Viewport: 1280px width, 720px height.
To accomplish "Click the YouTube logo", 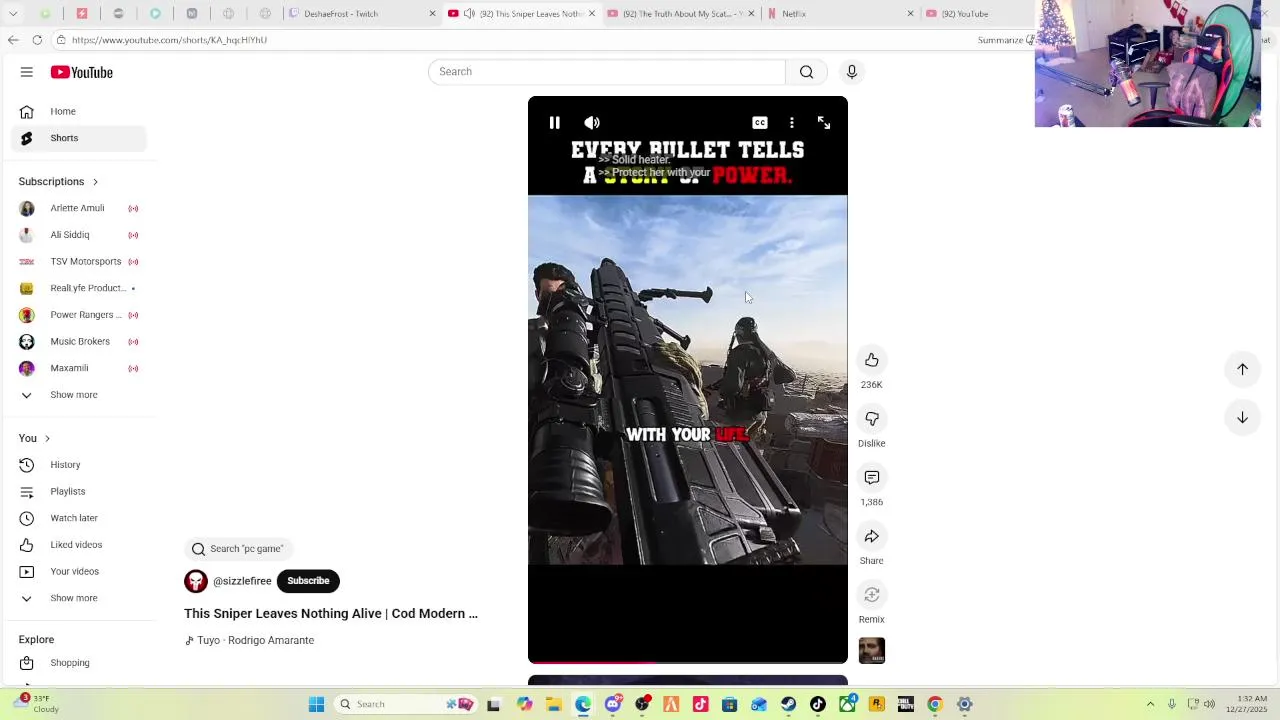I will [x=82, y=72].
